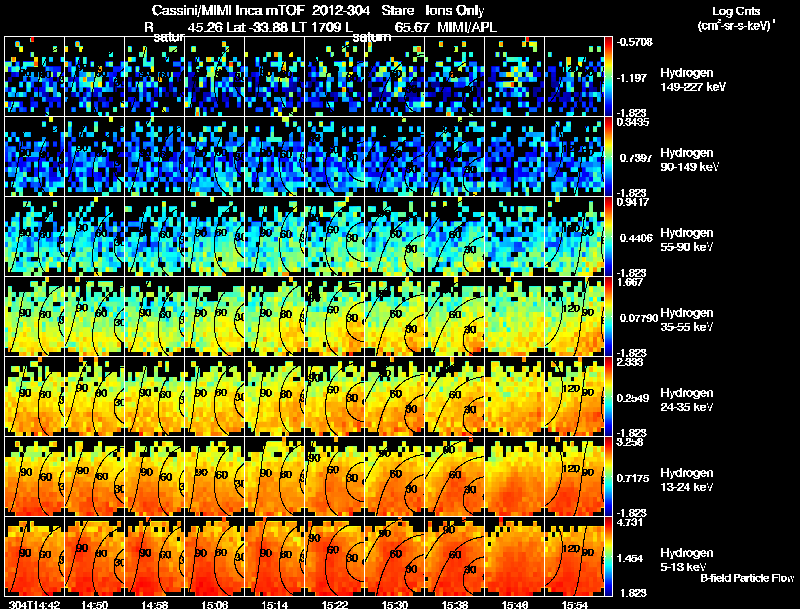Click the color bar beside Hydrogen 35-55 keV
The image size is (800, 609).
608,316
